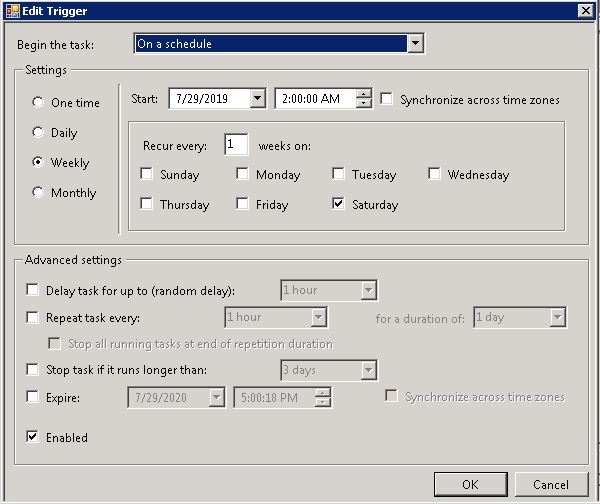
Task: Toggle Expire's Synchronize across time zones checkbox
Action: (x=391, y=396)
